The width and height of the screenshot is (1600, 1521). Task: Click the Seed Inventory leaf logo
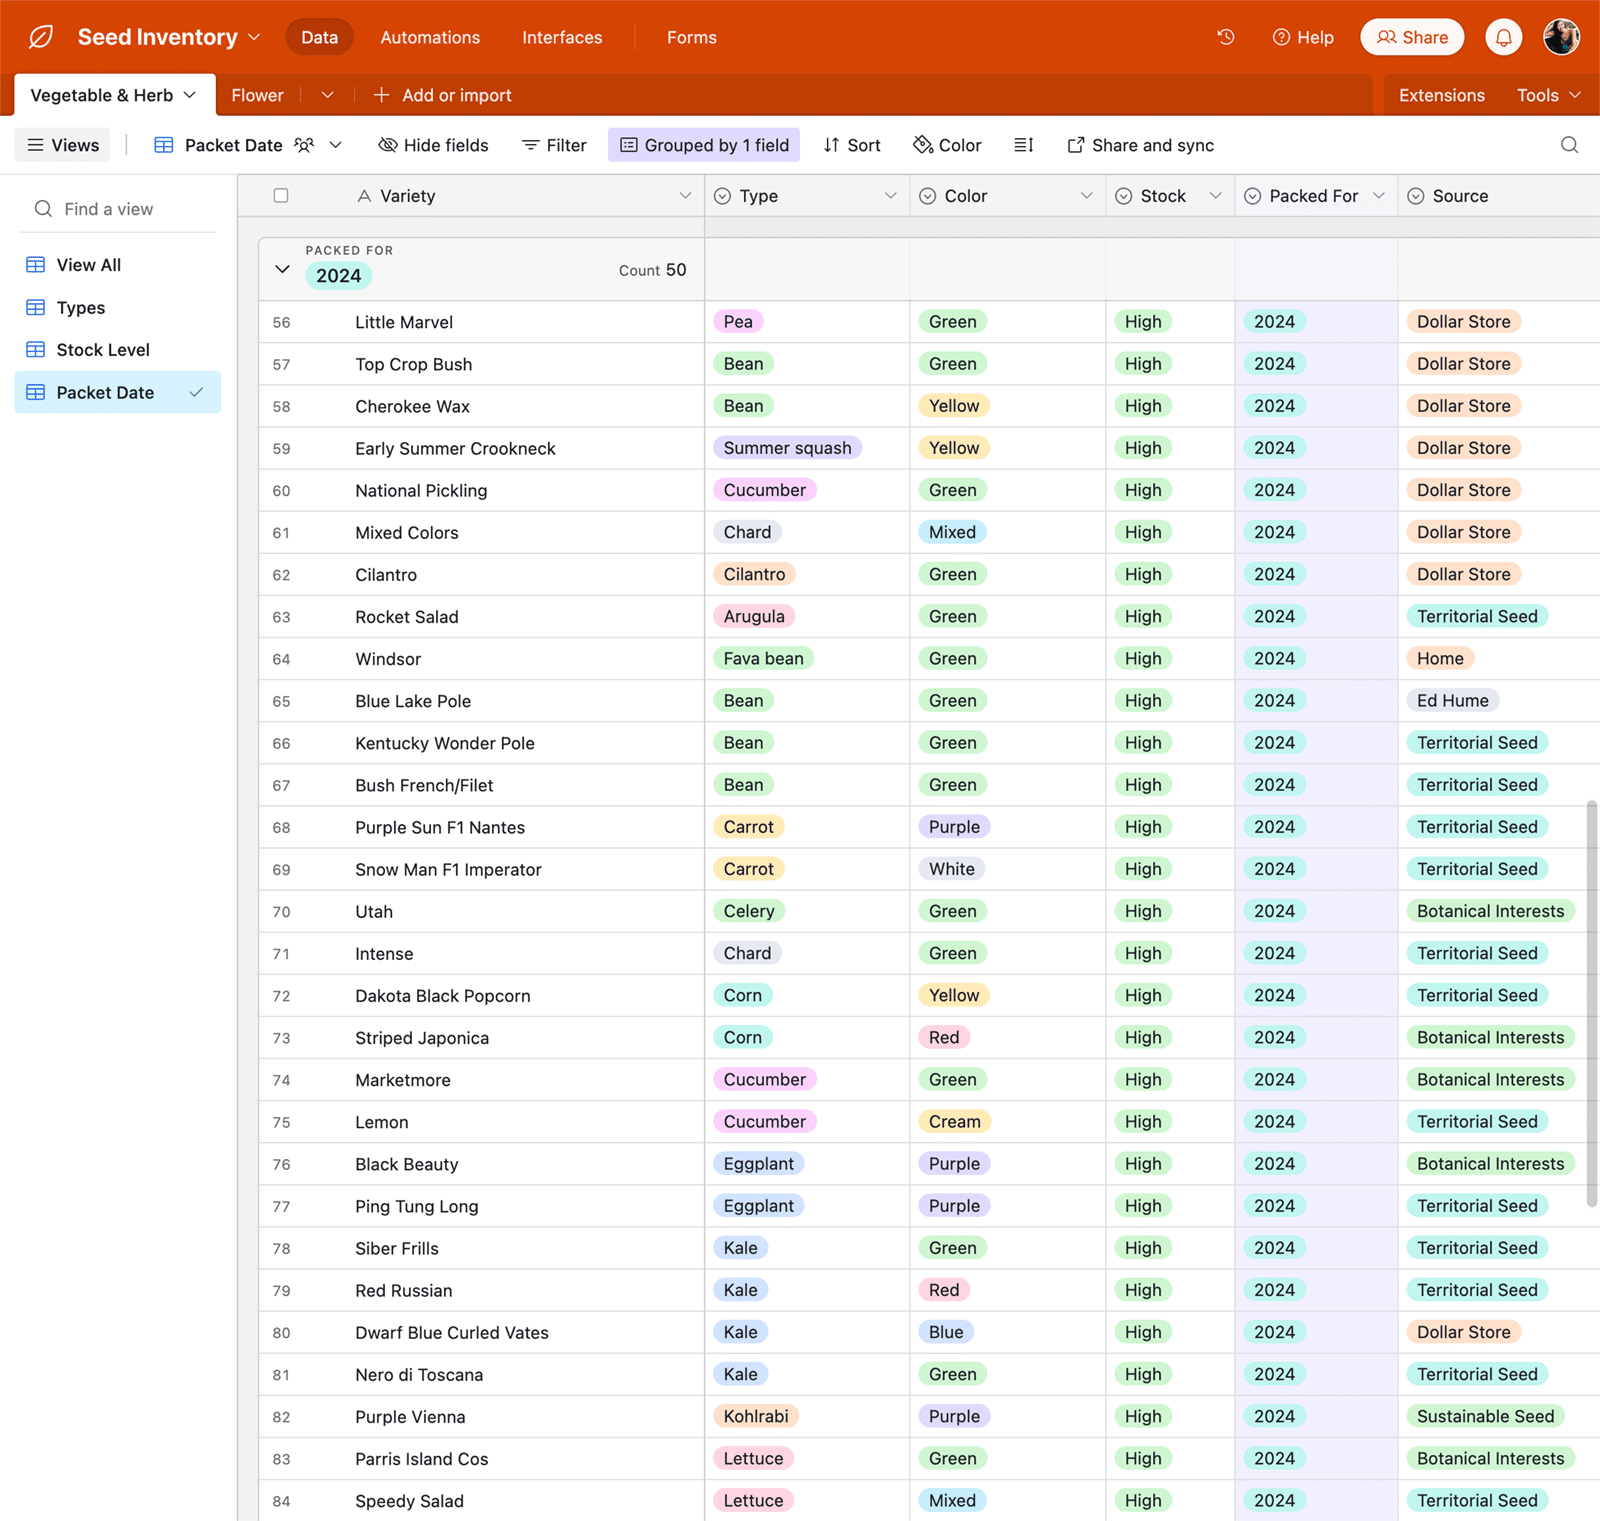coord(41,37)
